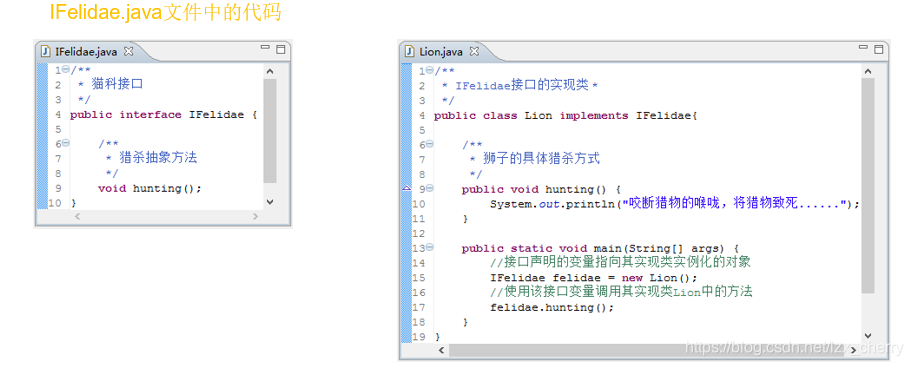Screen dimensions: 913x366
Task: Click the closing brace on line 19 of Lion.java
Action: [438, 337]
